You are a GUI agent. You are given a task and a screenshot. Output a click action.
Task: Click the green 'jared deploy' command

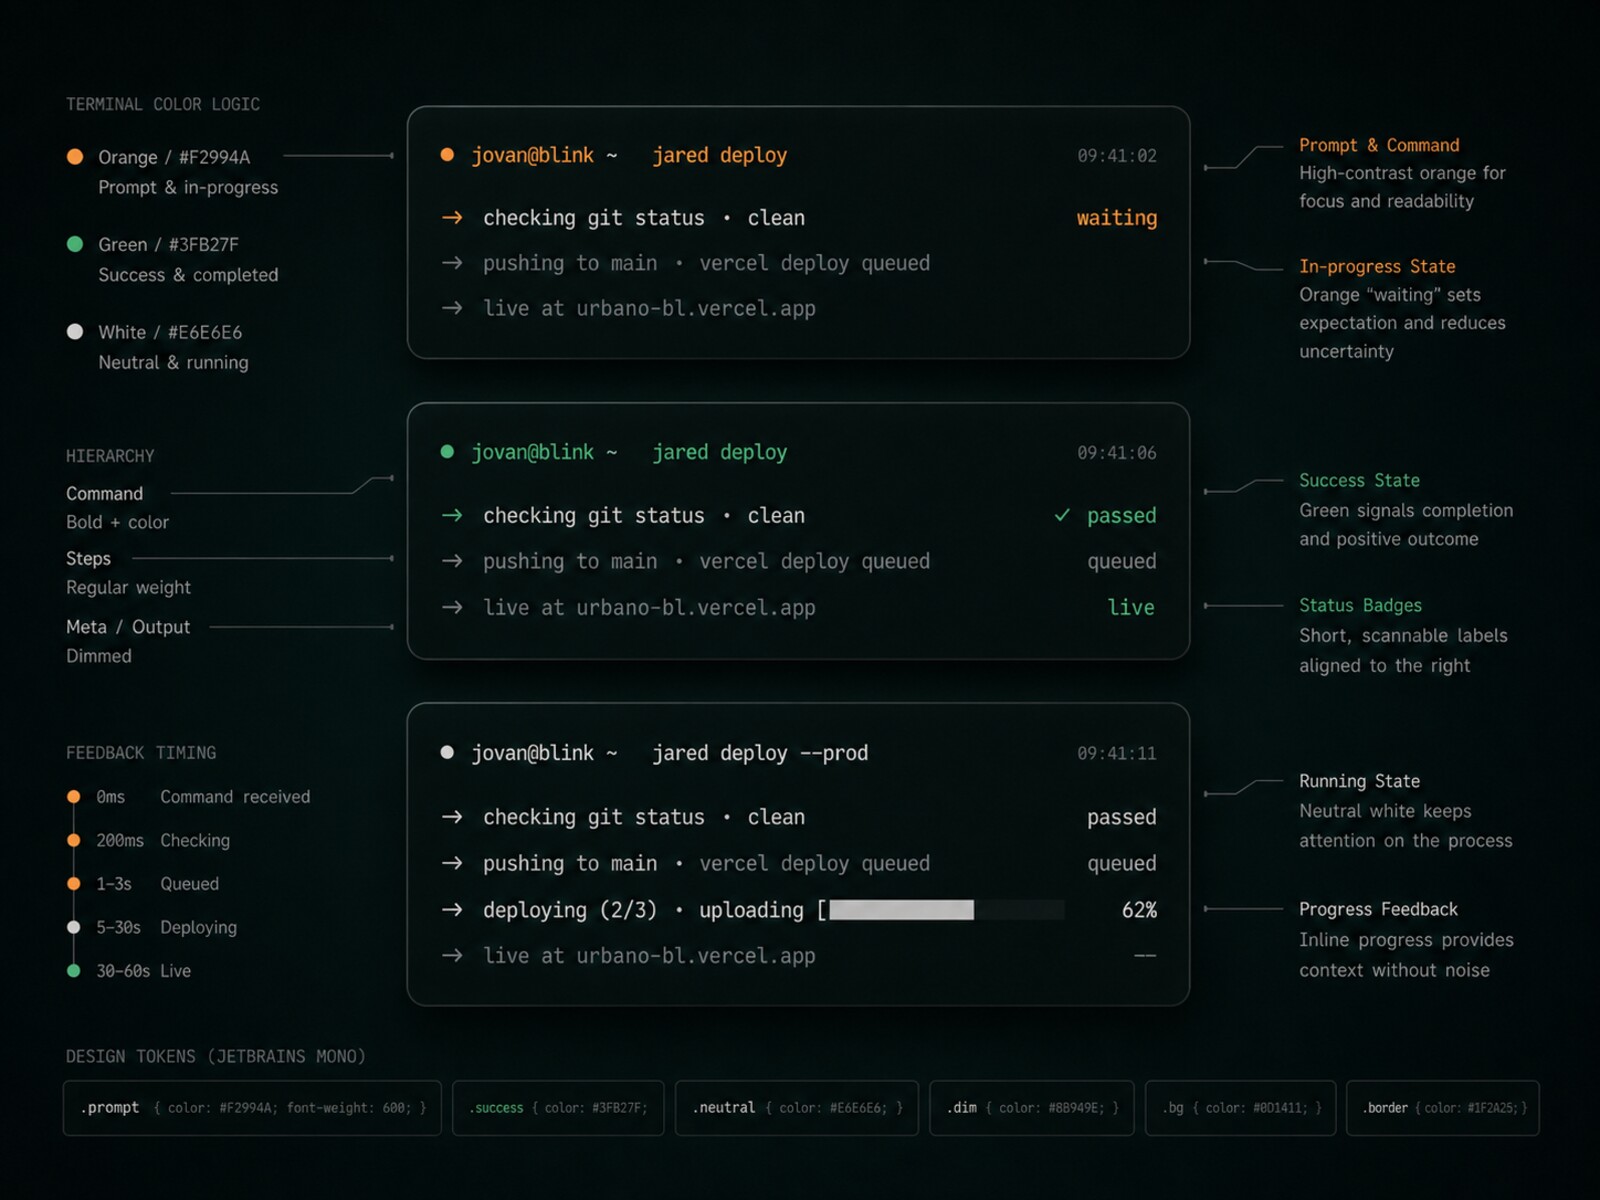click(720, 453)
